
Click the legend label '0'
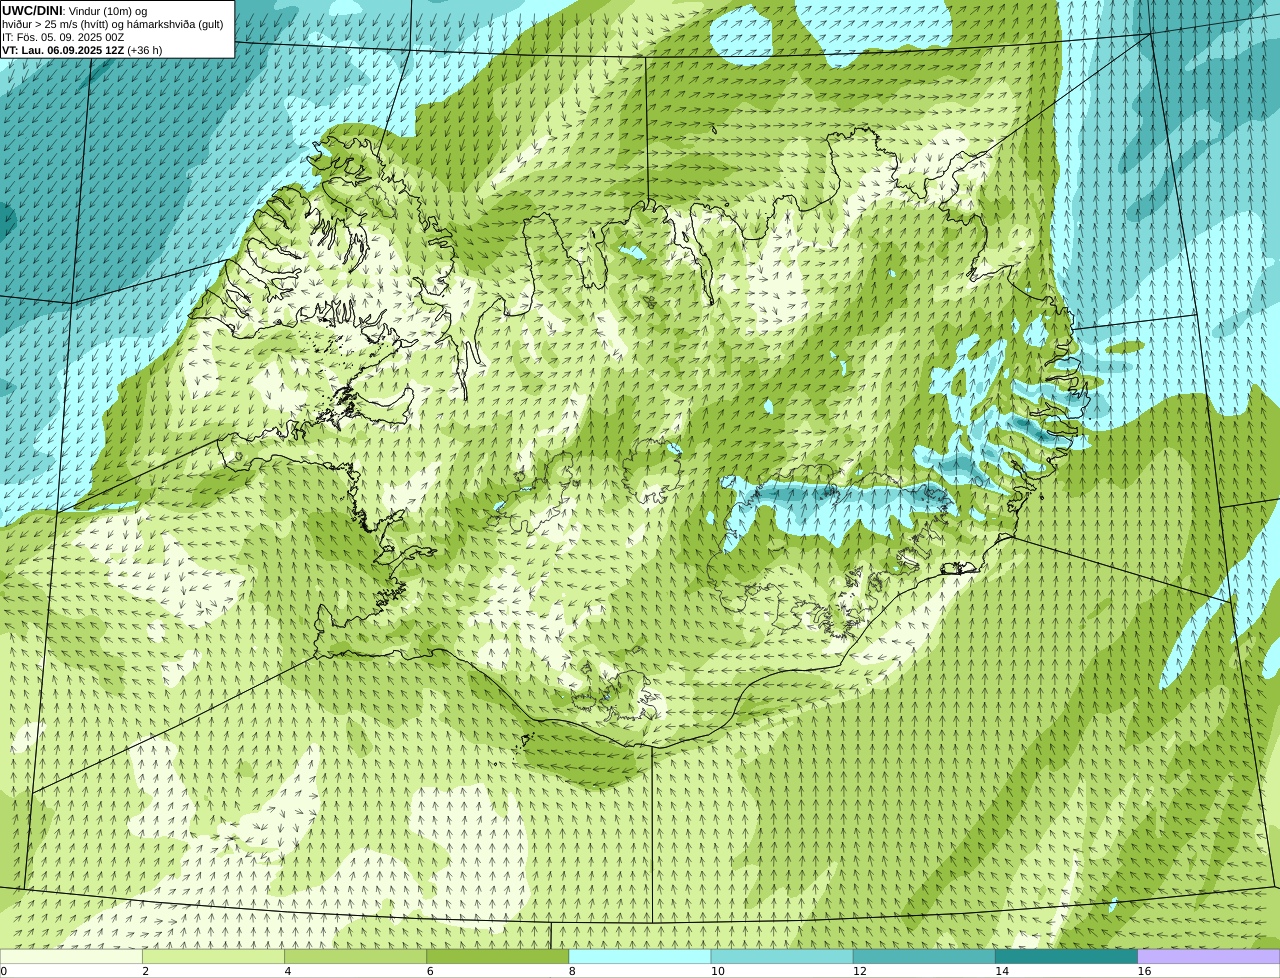[x=3, y=971]
